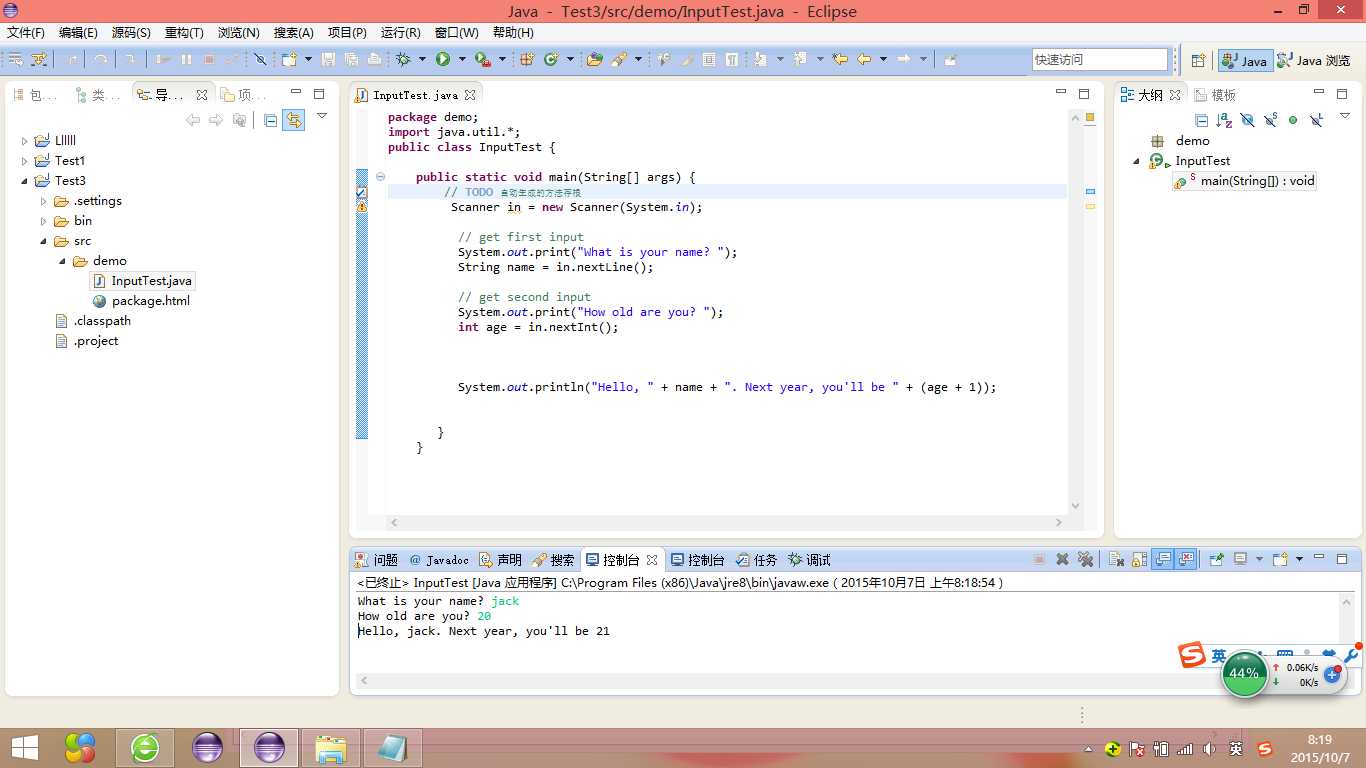Click the Last Edit Location arrow icon
Image resolution: width=1366 pixels, height=768 pixels.
(839, 59)
